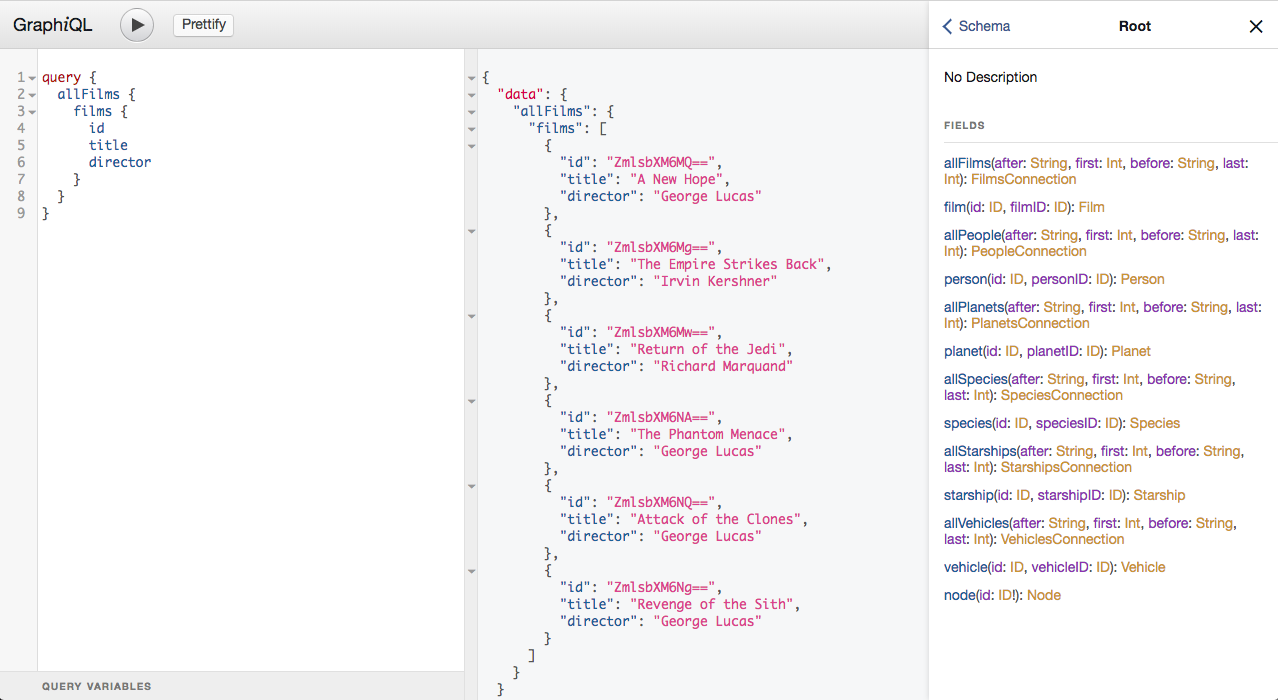The height and width of the screenshot is (700, 1278).
Task: Open the film field documentation
Action: tap(956, 207)
